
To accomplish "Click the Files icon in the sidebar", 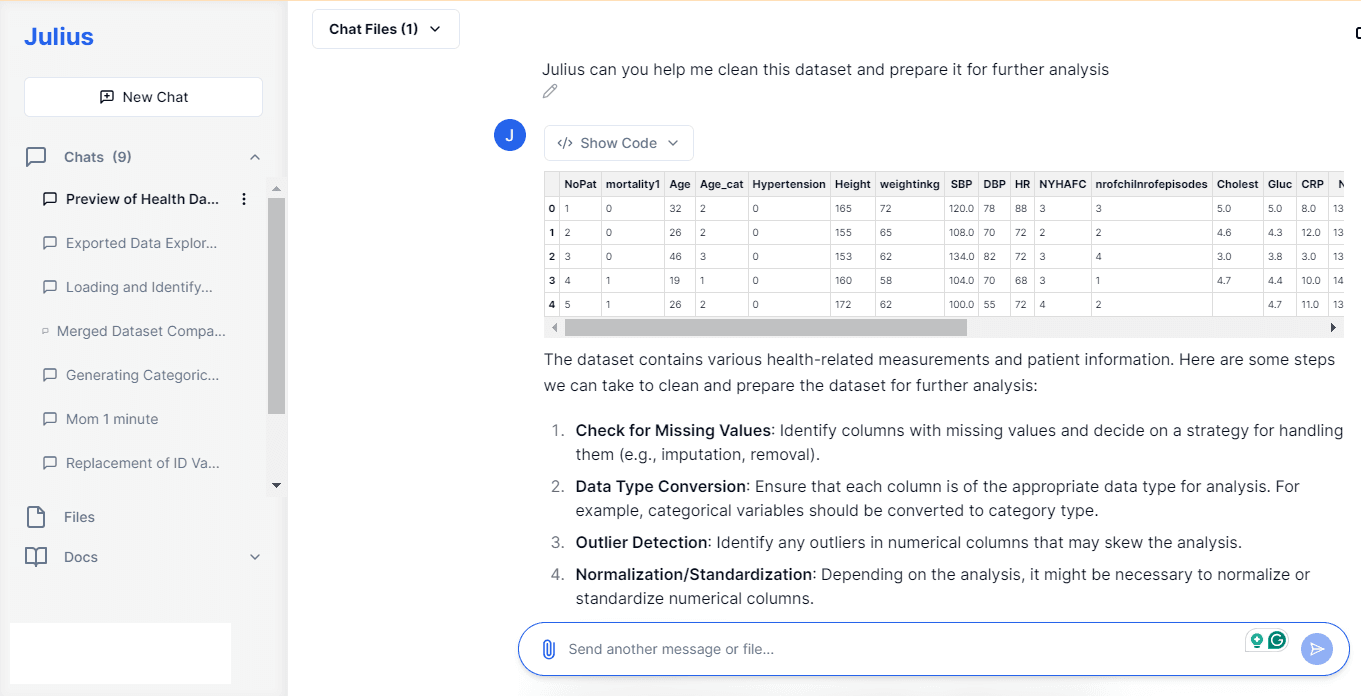I will (x=36, y=517).
